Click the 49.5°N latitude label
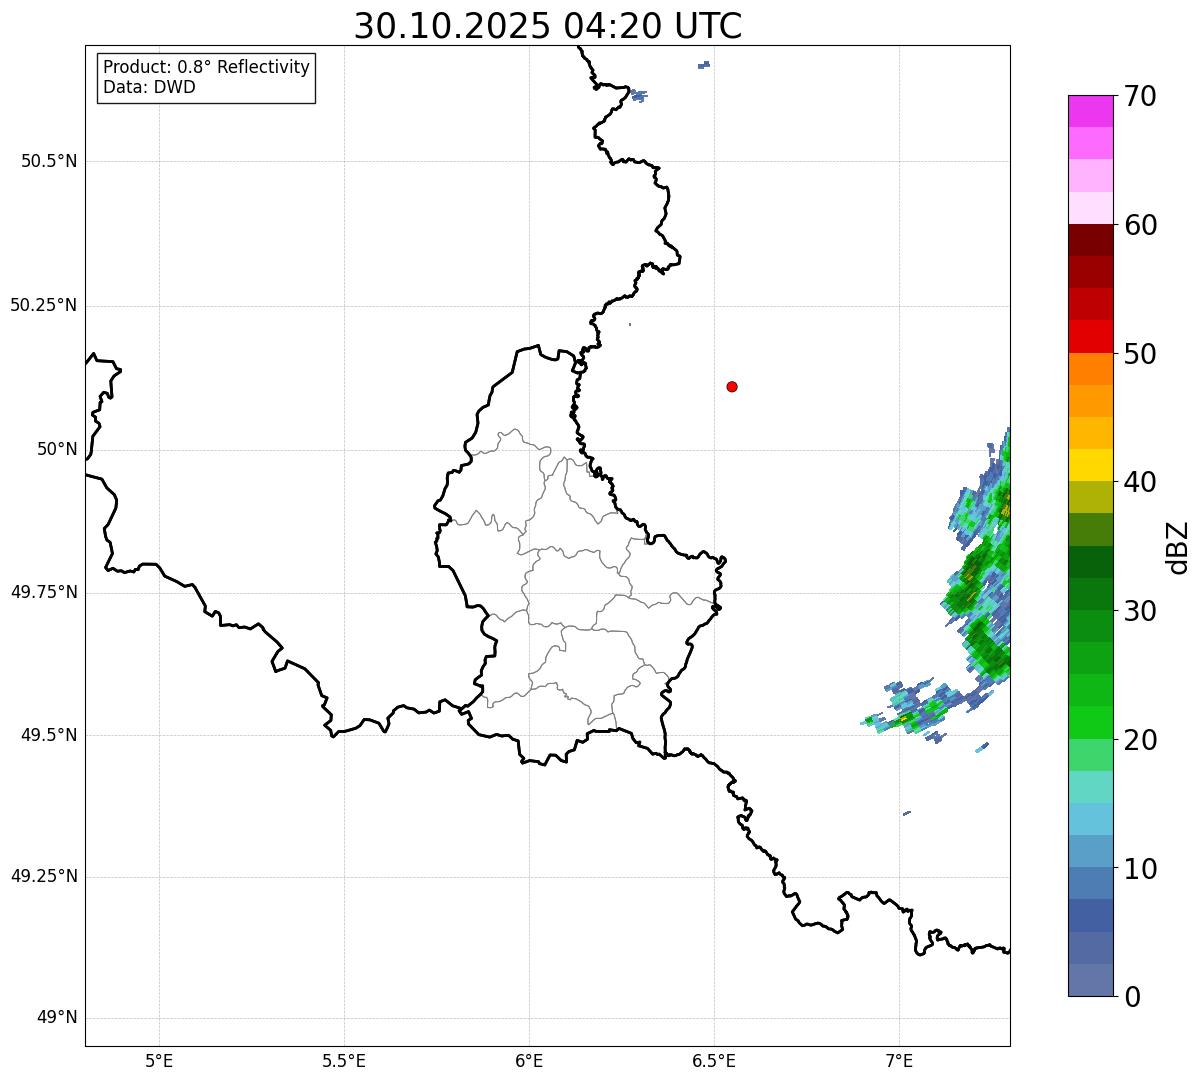1202x1081 pixels. [49, 735]
